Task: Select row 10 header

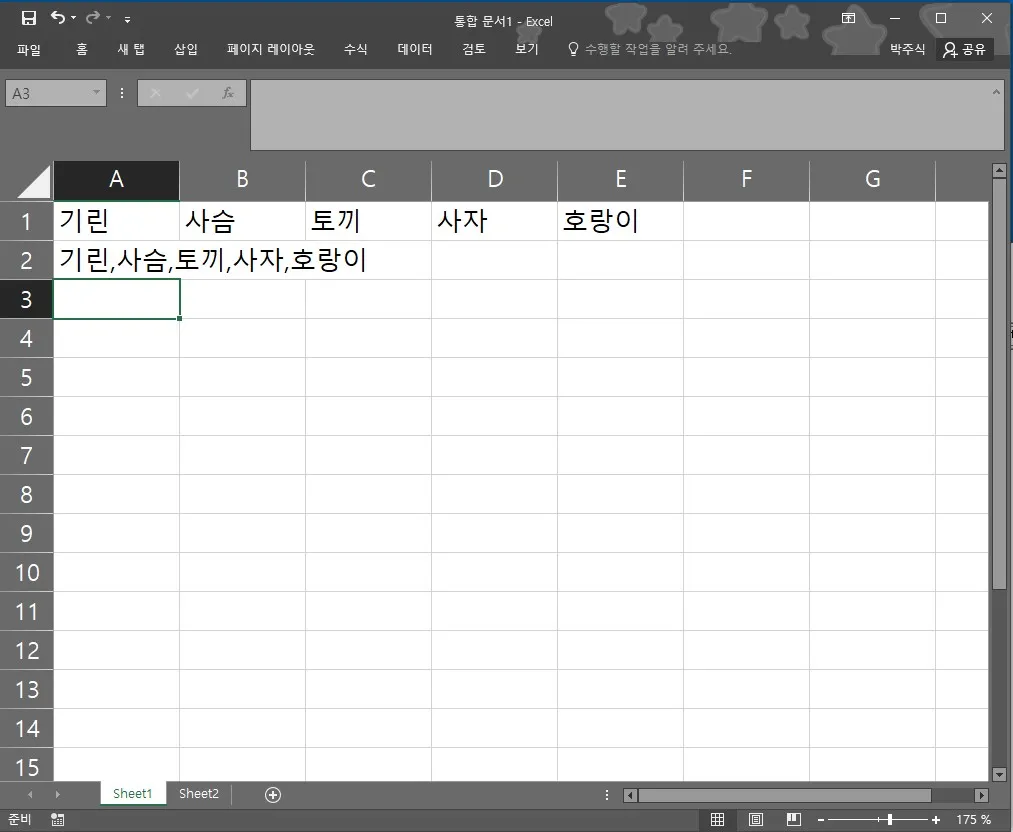Action: pos(26,572)
